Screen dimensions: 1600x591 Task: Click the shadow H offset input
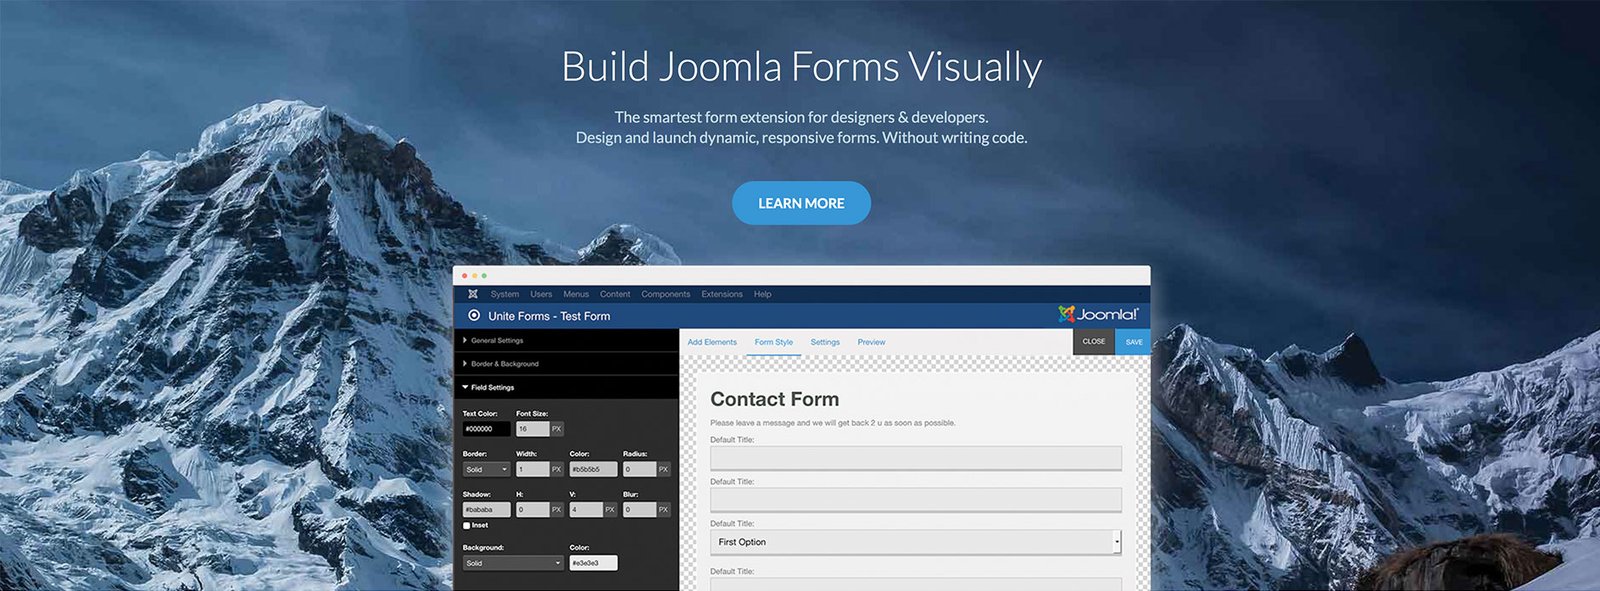pos(532,510)
